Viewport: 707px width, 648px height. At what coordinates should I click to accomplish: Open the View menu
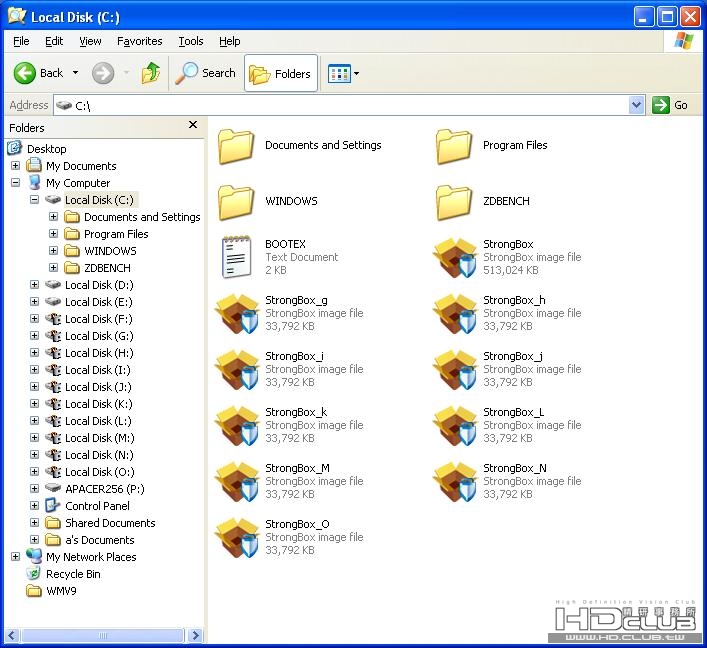point(90,41)
